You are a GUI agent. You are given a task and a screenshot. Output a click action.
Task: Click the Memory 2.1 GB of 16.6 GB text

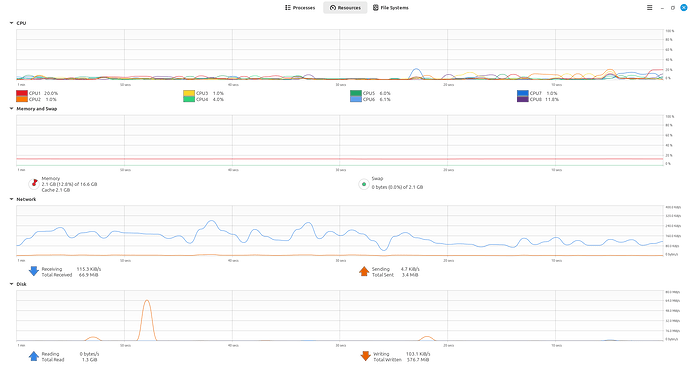pyautogui.click(x=70, y=184)
